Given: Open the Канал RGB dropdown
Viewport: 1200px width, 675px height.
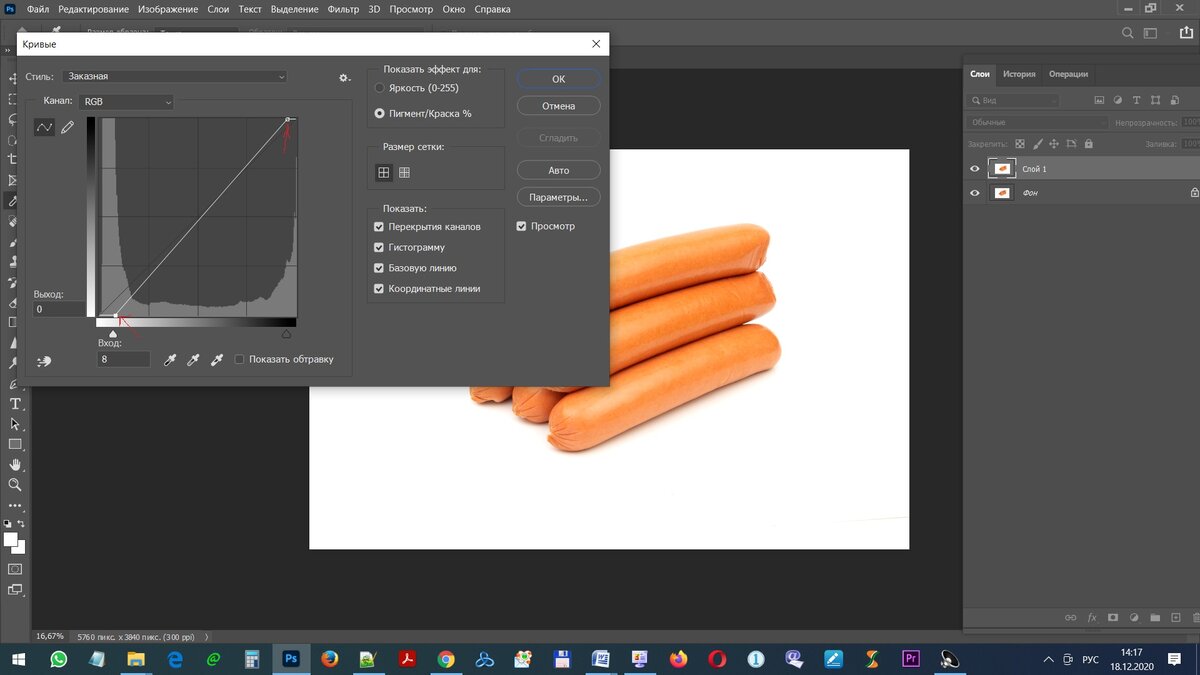Looking at the screenshot, I should click(126, 102).
